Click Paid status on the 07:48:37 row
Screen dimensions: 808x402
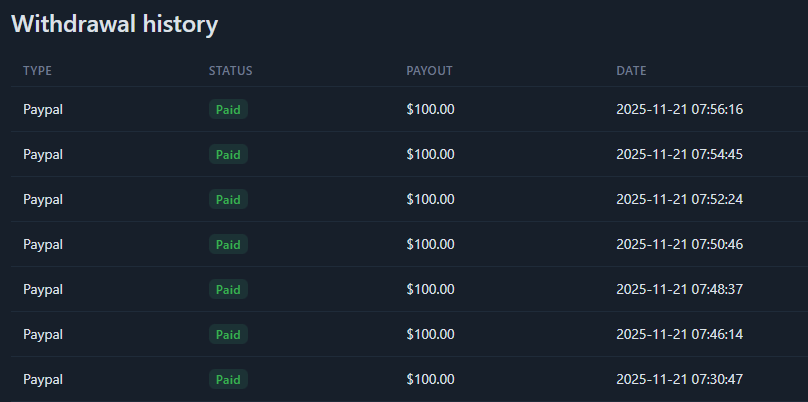tap(228, 289)
